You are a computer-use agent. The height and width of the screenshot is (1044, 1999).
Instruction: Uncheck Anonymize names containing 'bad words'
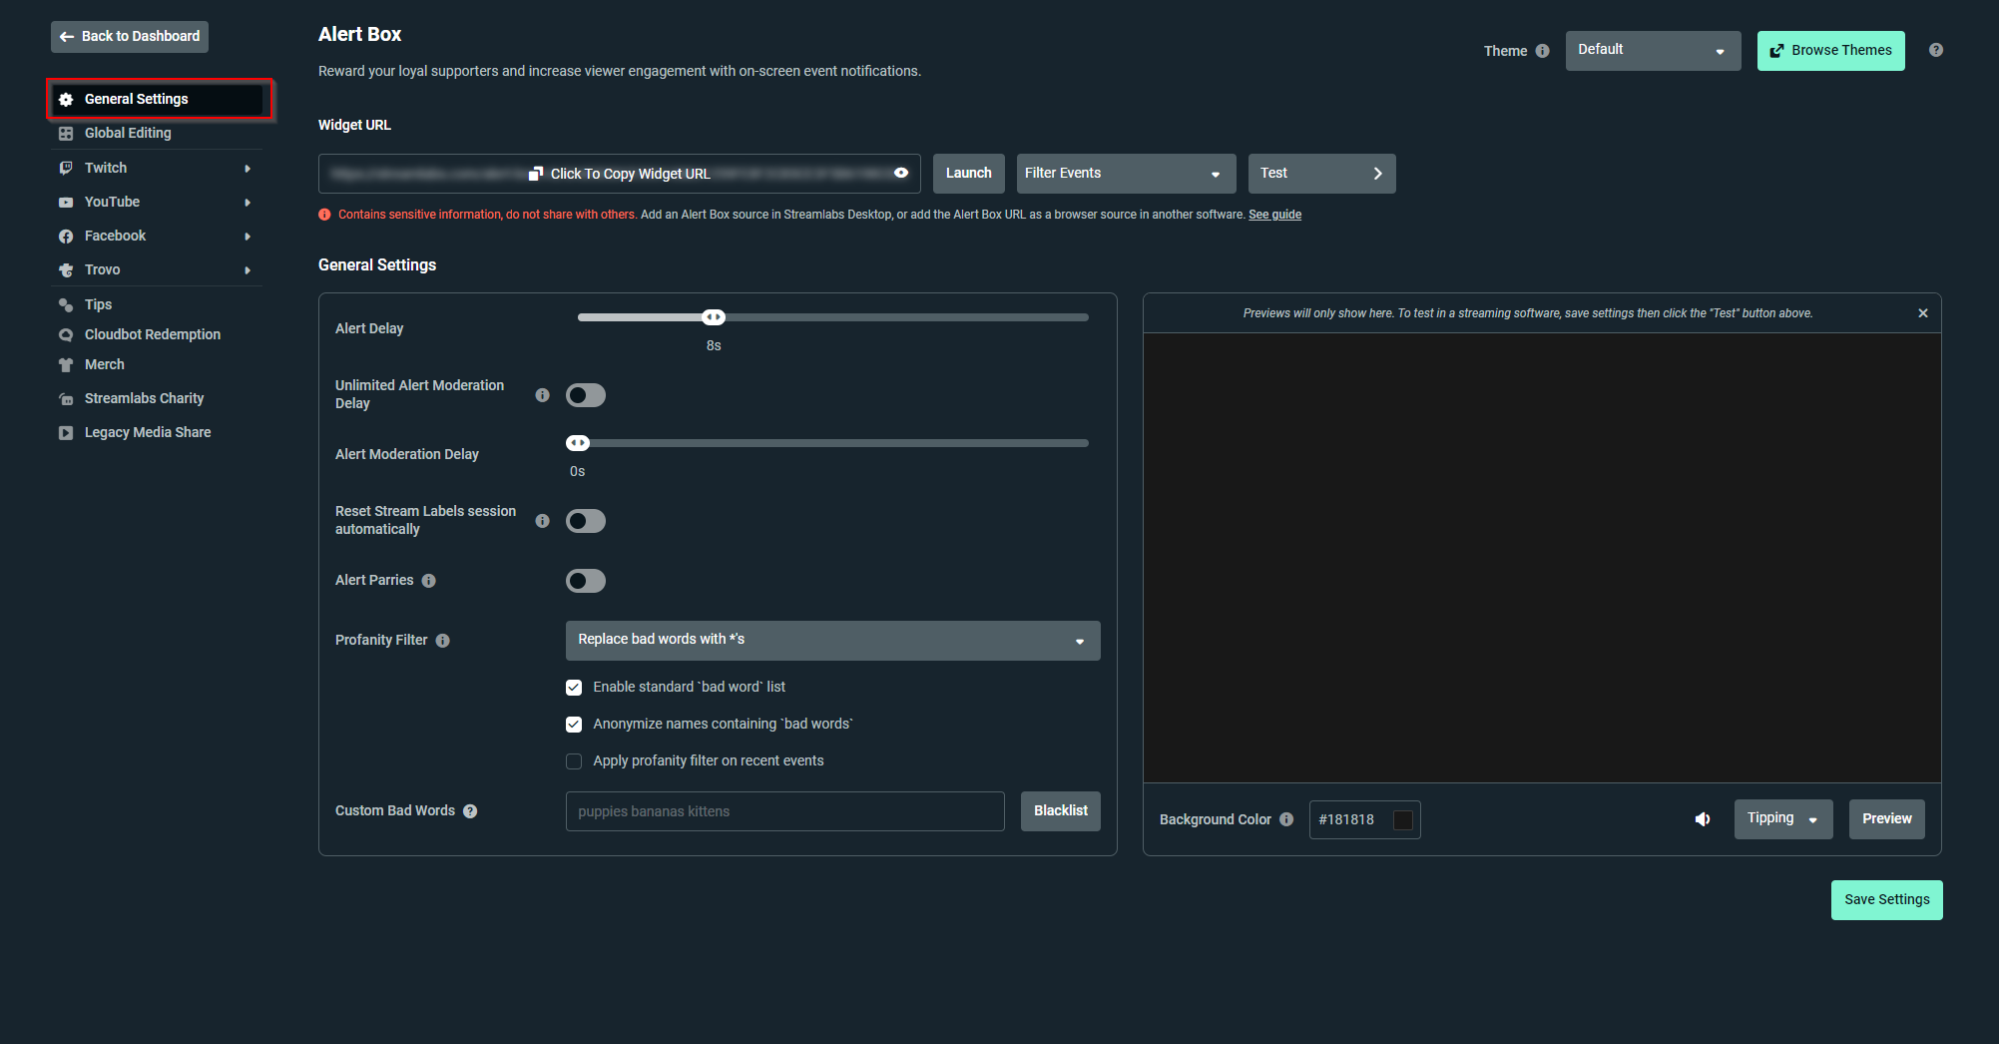click(574, 724)
